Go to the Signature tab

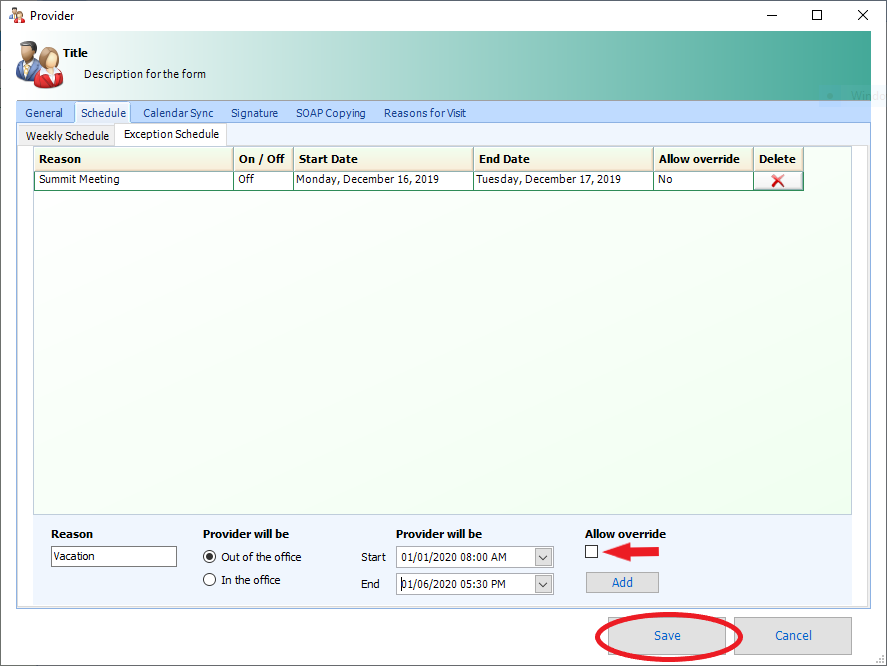[x=254, y=113]
